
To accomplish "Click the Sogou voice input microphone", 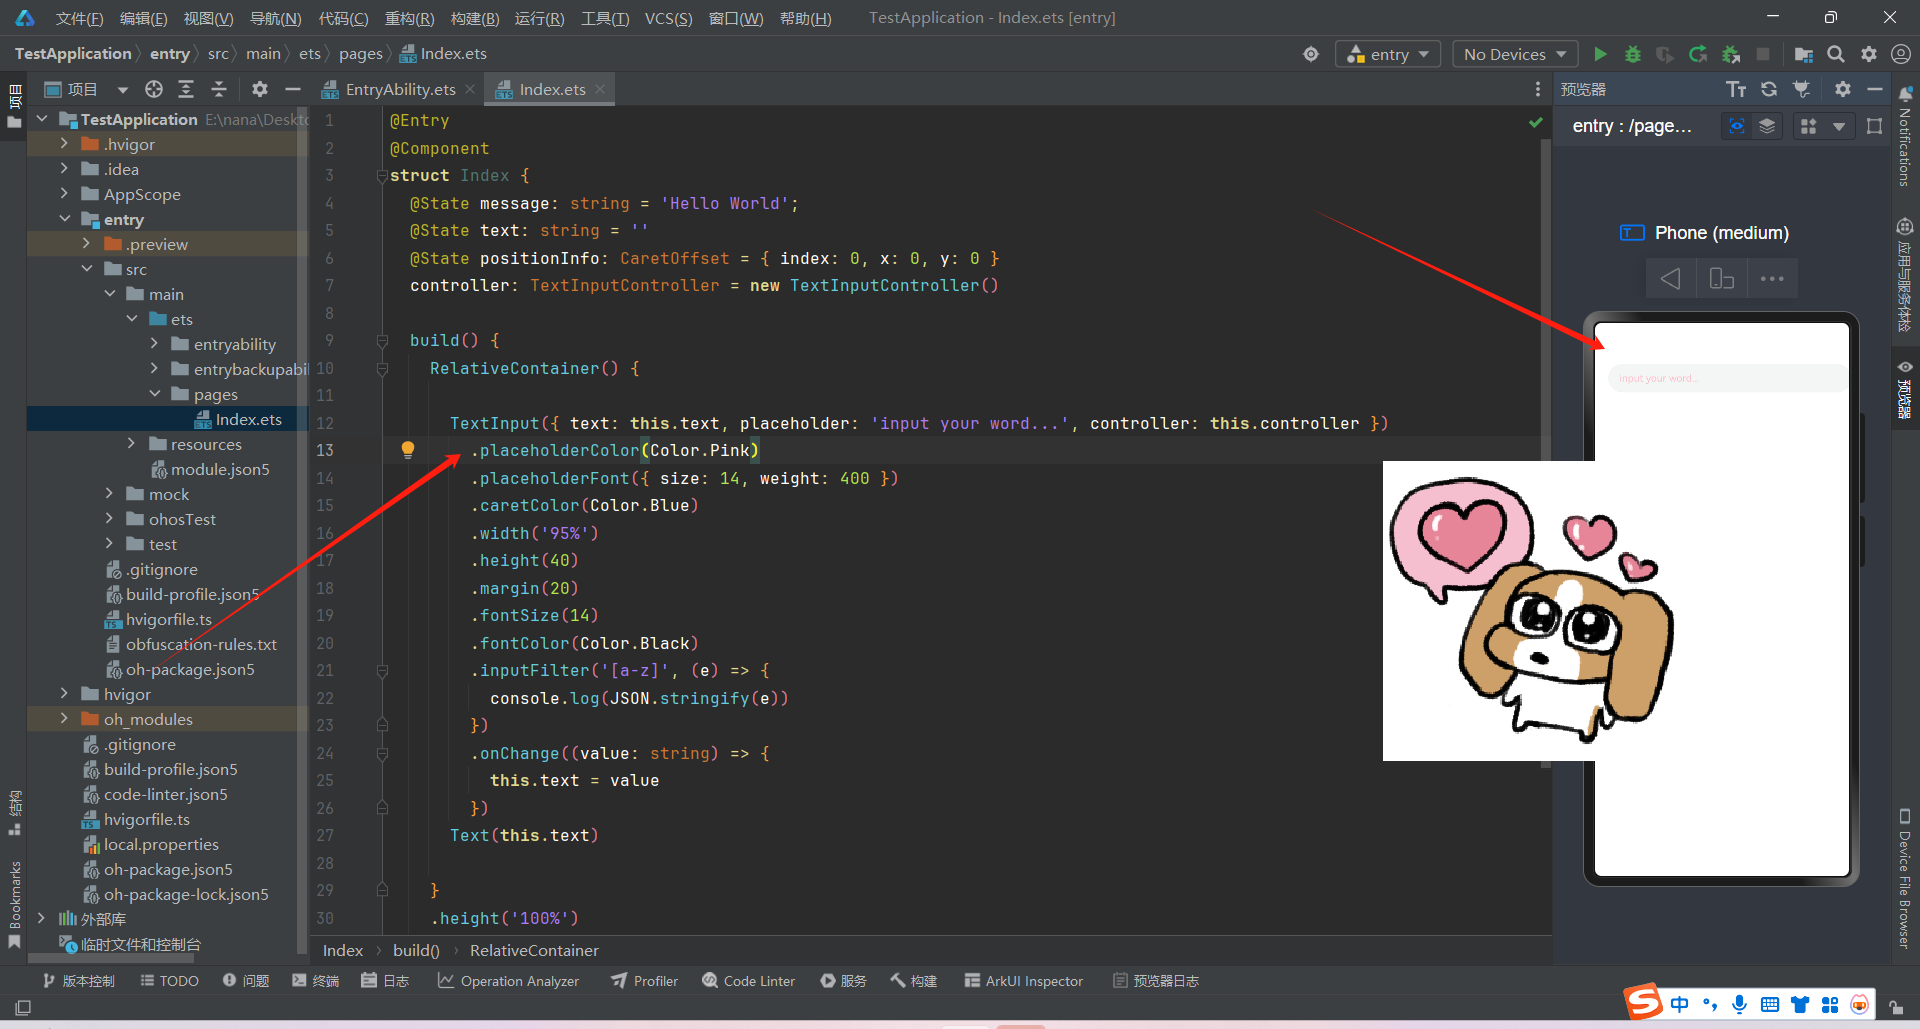I will (x=1740, y=1005).
